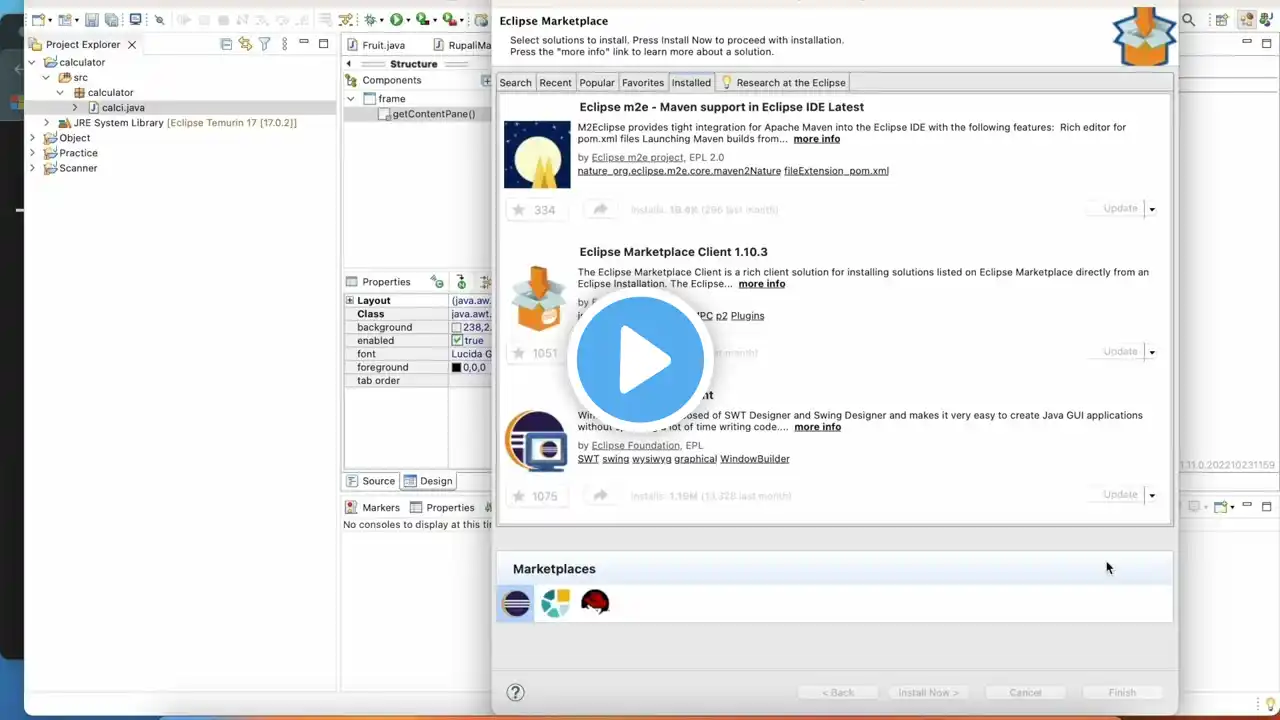1280x720 pixels.
Task: Click the background property color swatch
Action: [457, 327]
